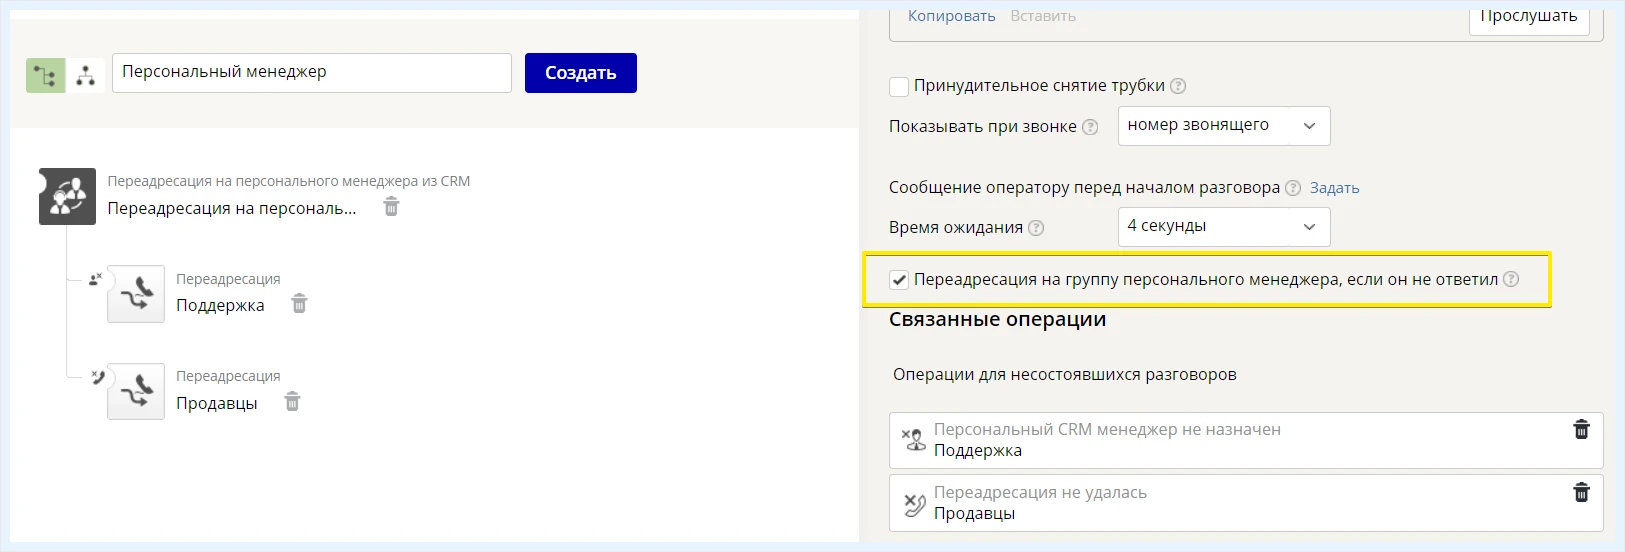This screenshot has width=1625, height=552.
Task: Open '4 секунды' wait time dropdown
Action: (x=1224, y=227)
